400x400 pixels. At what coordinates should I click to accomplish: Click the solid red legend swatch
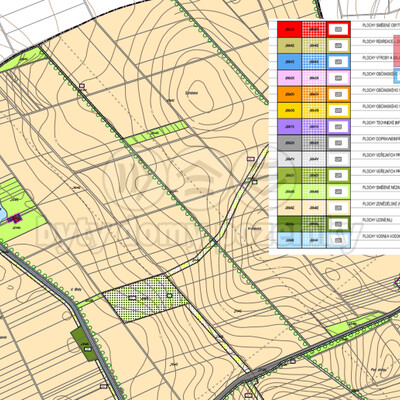pos(290,29)
